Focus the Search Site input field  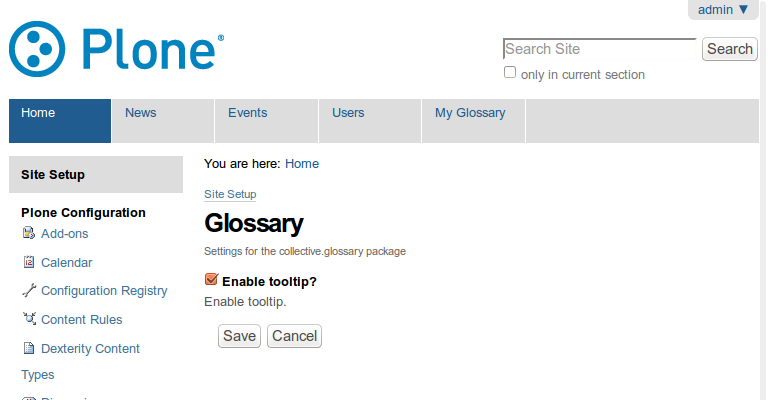point(600,49)
